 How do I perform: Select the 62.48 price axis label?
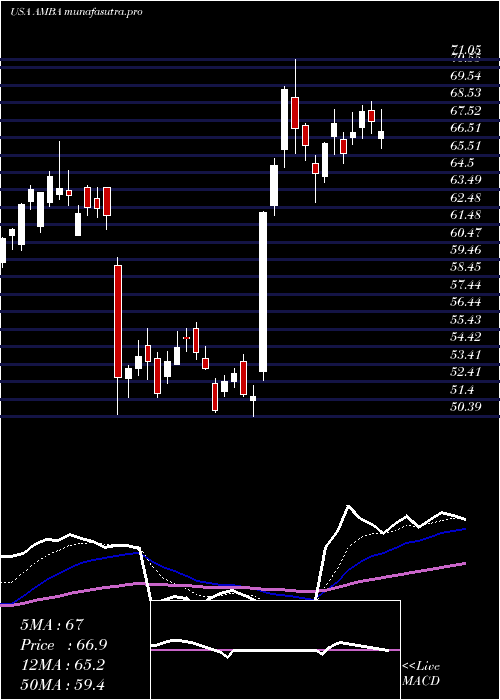coord(466,198)
